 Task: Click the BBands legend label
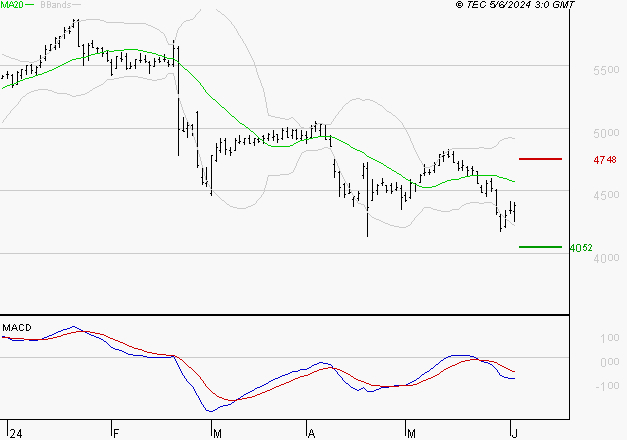[x=56, y=5]
